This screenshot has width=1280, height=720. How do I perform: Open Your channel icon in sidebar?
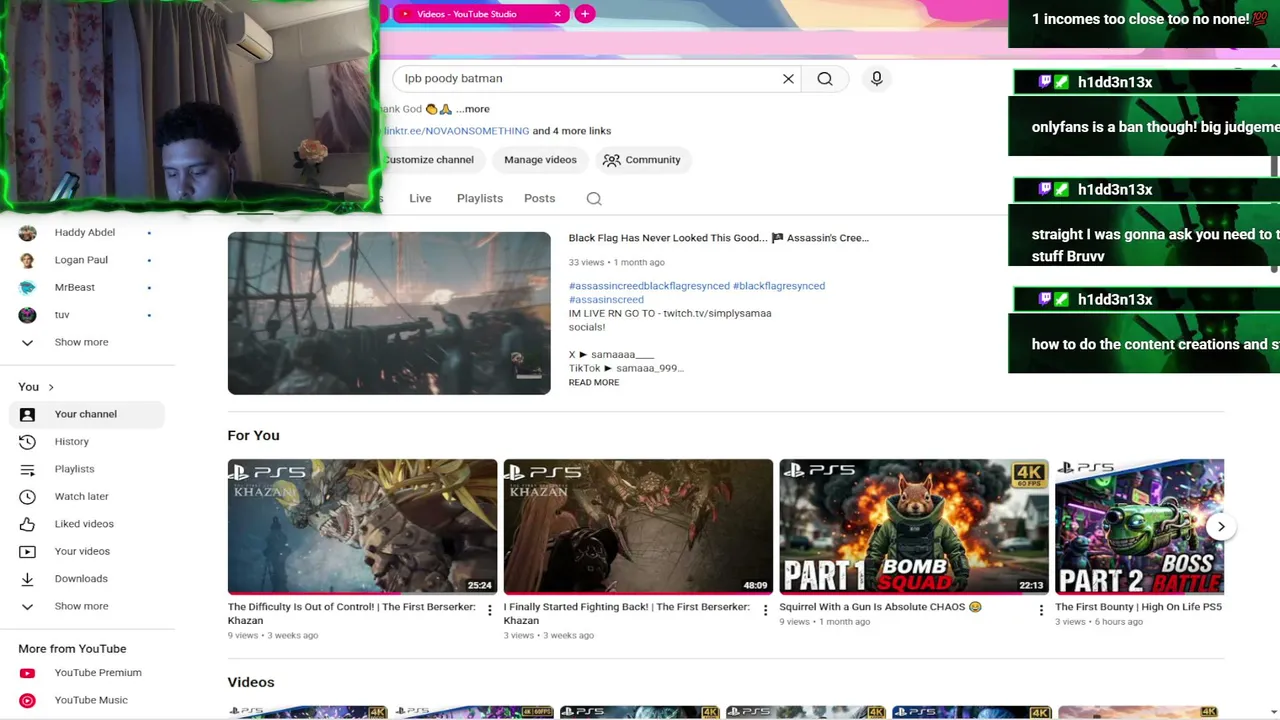pos(27,414)
